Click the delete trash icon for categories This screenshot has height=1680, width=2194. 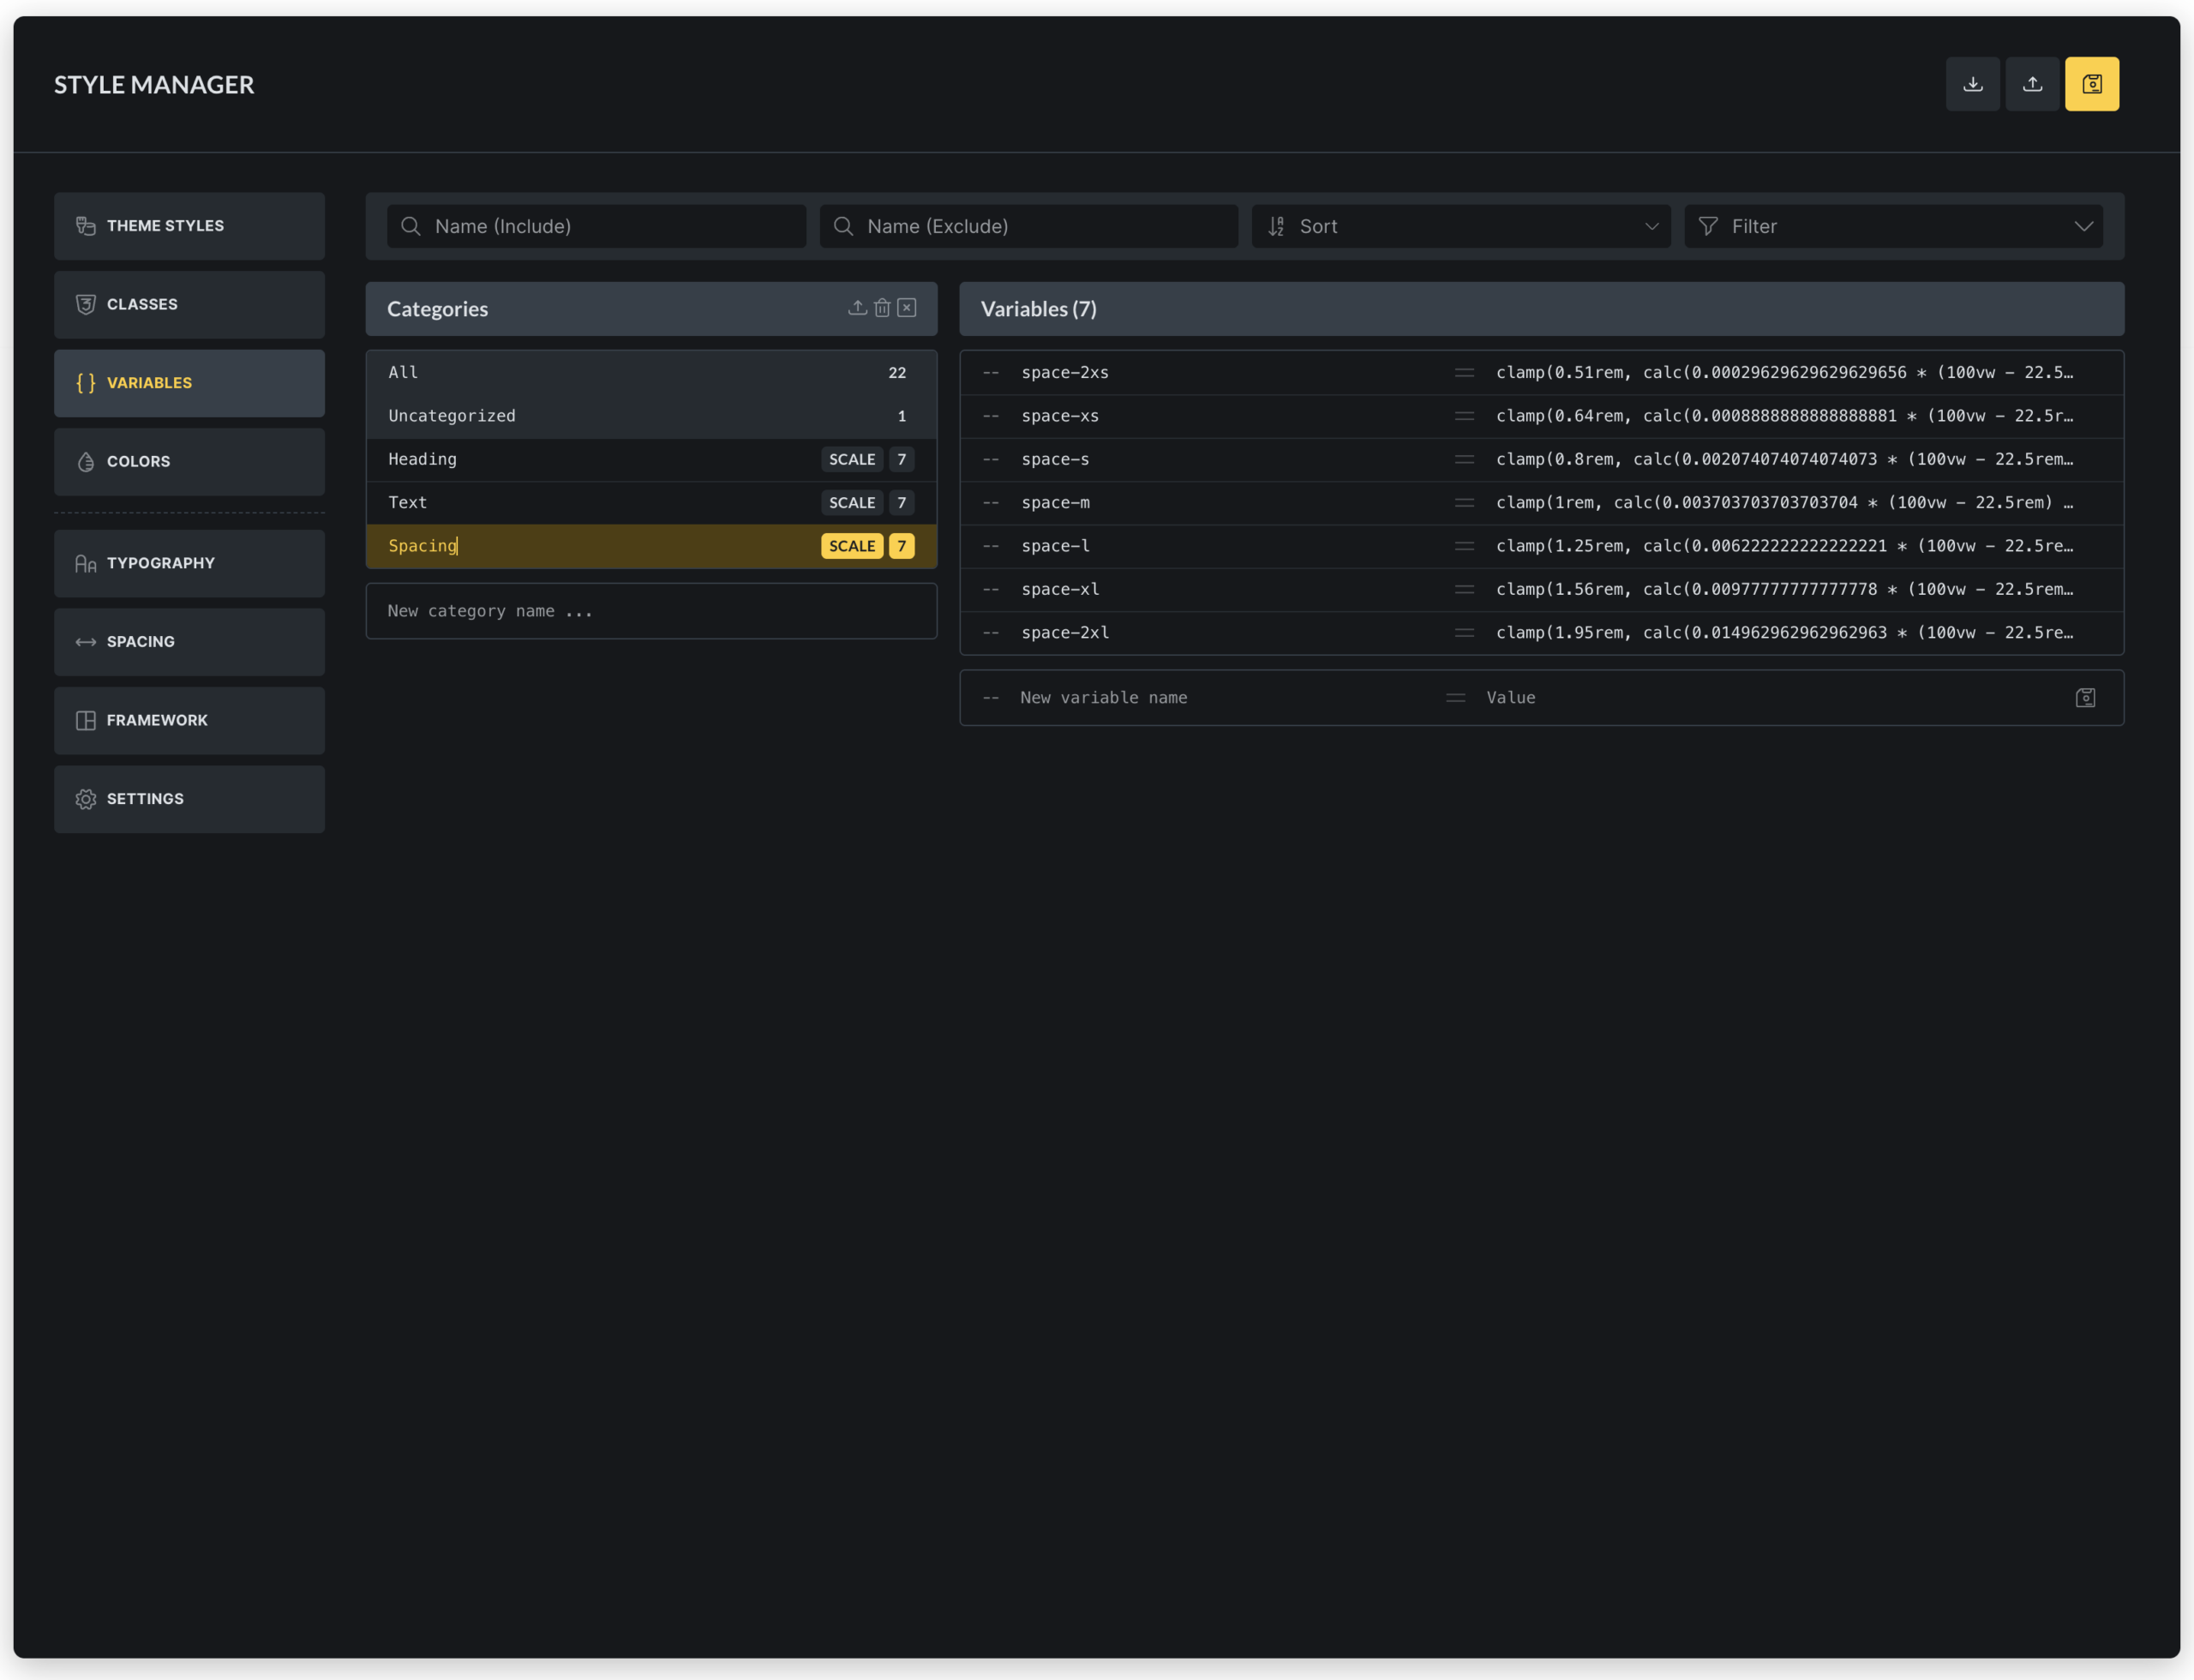point(882,308)
